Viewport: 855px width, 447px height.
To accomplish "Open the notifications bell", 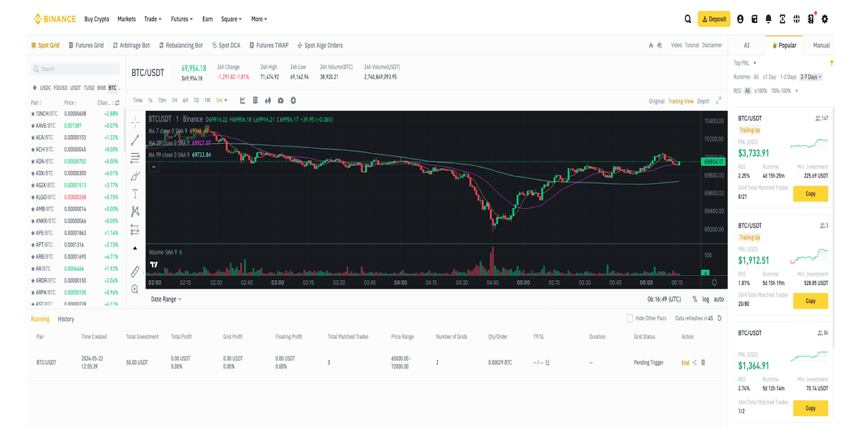I will [768, 19].
